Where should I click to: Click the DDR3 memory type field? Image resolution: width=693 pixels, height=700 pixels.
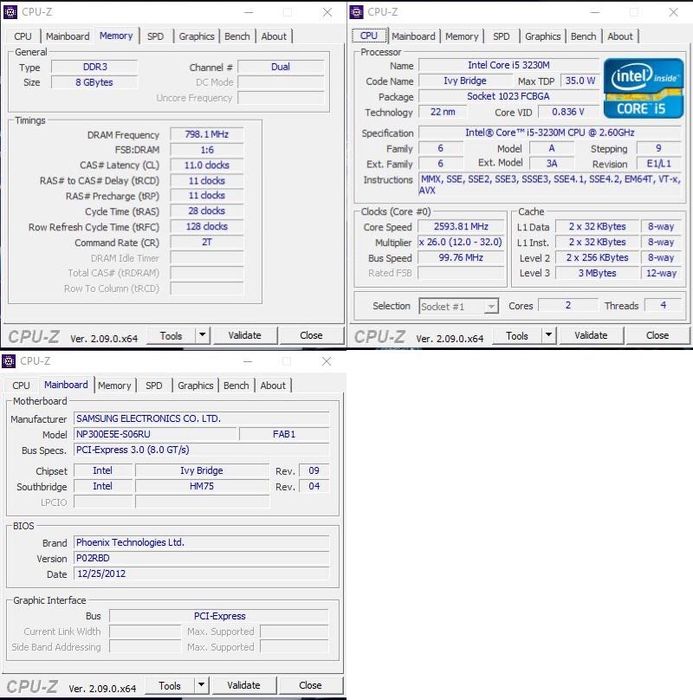point(94,67)
